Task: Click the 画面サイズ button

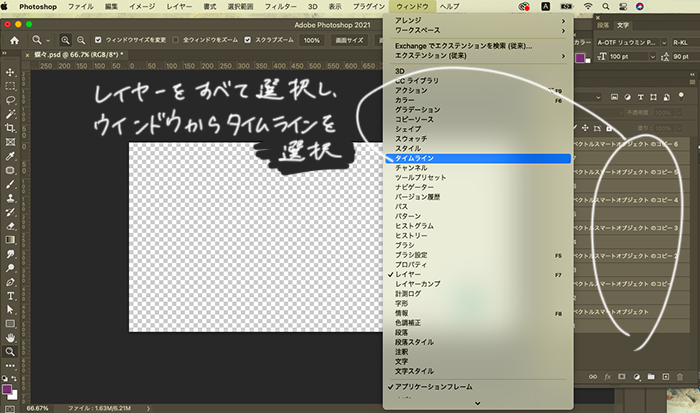Action: point(349,40)
